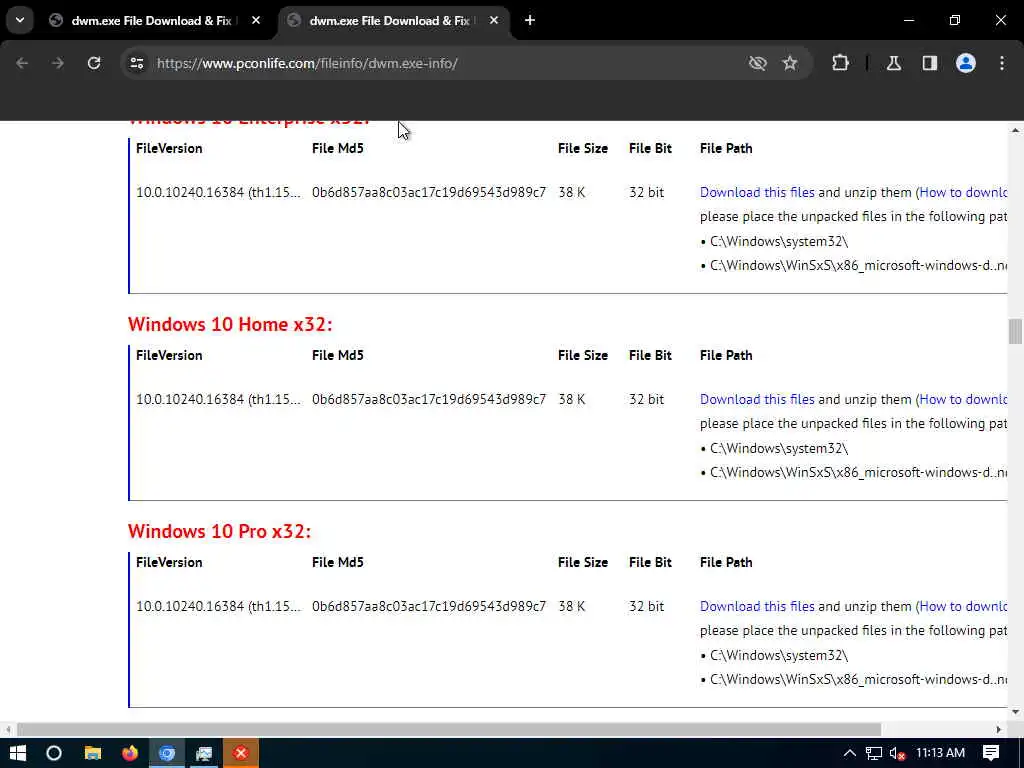Reload the current page
1024x768 pixels.
click(94, 63)
